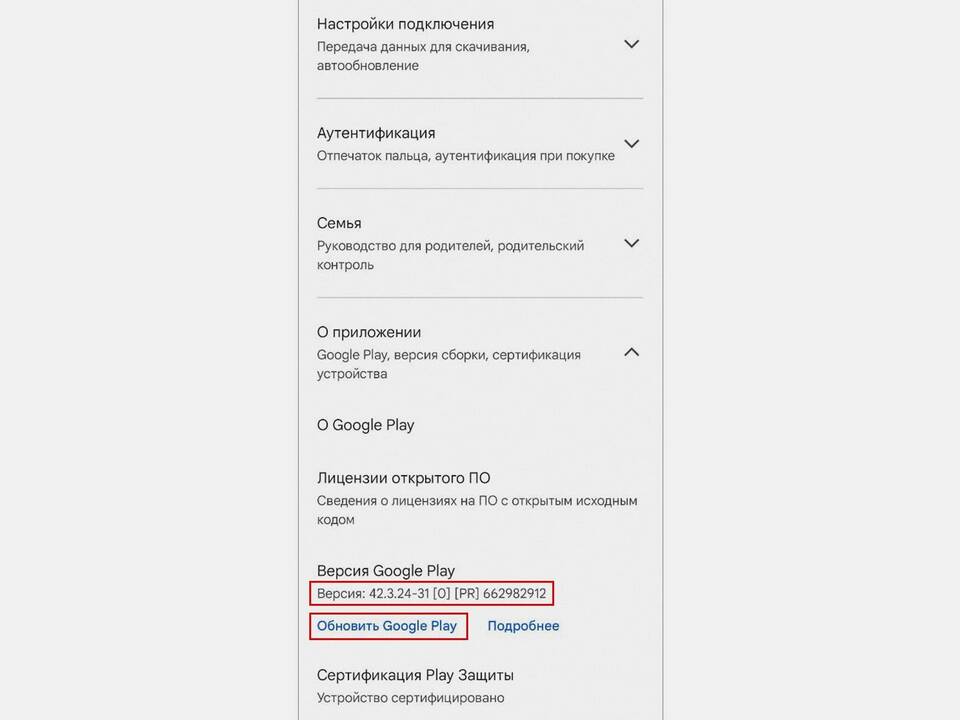Click the Отпечаток пальца description text
Image resolution: width=960 pixels, height=720 pixels.
tap(465, 156)
